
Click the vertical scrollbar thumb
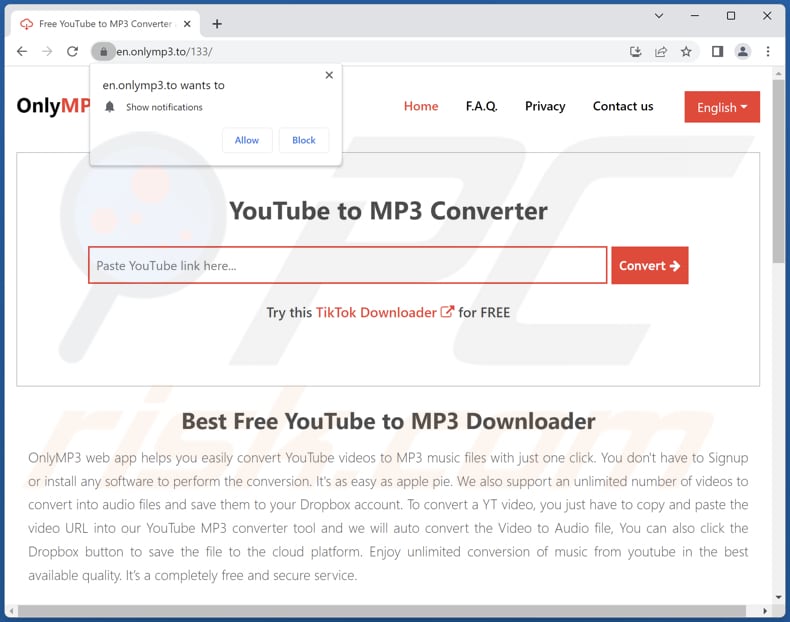[x=778, y=171]
